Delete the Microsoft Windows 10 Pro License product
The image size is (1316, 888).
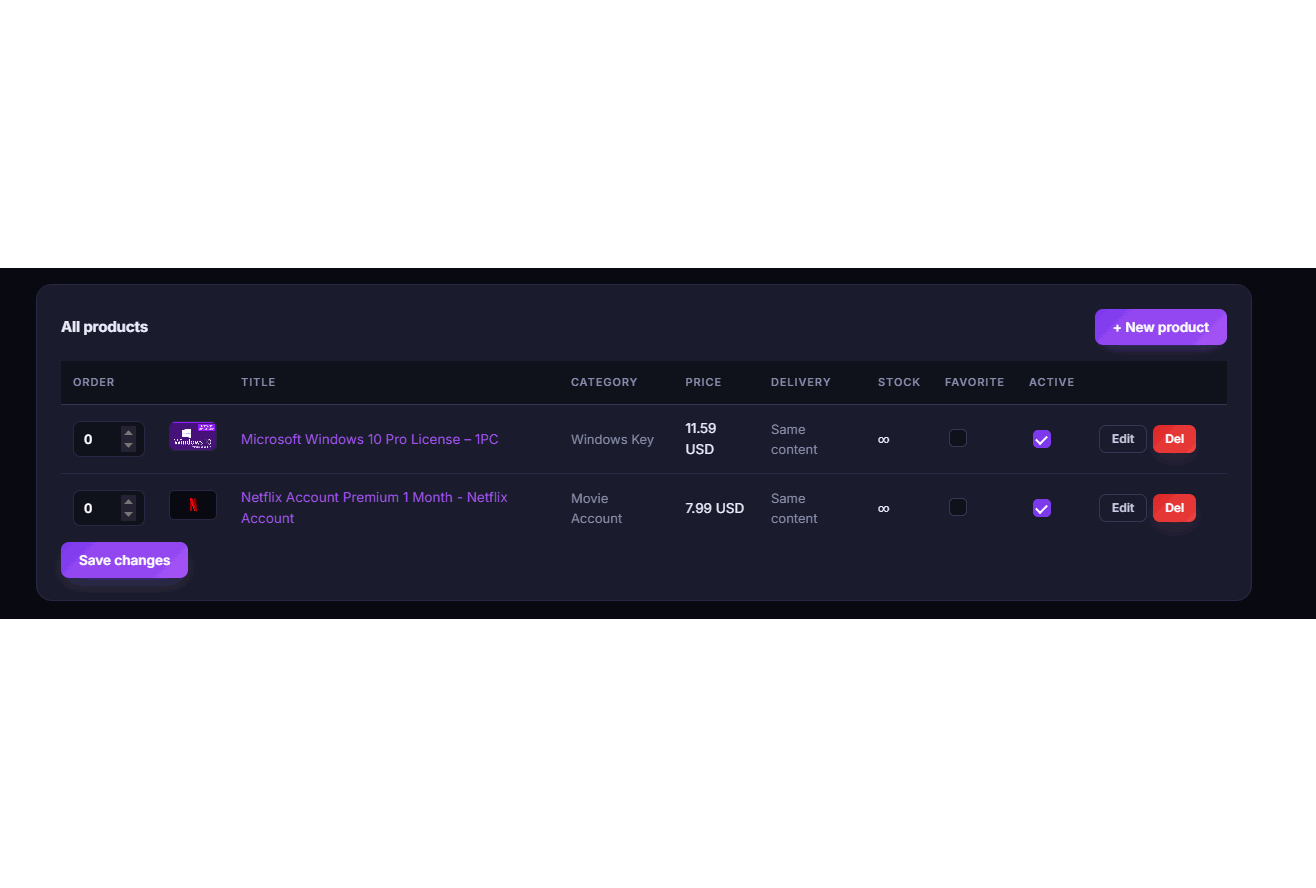[1174, 439]
